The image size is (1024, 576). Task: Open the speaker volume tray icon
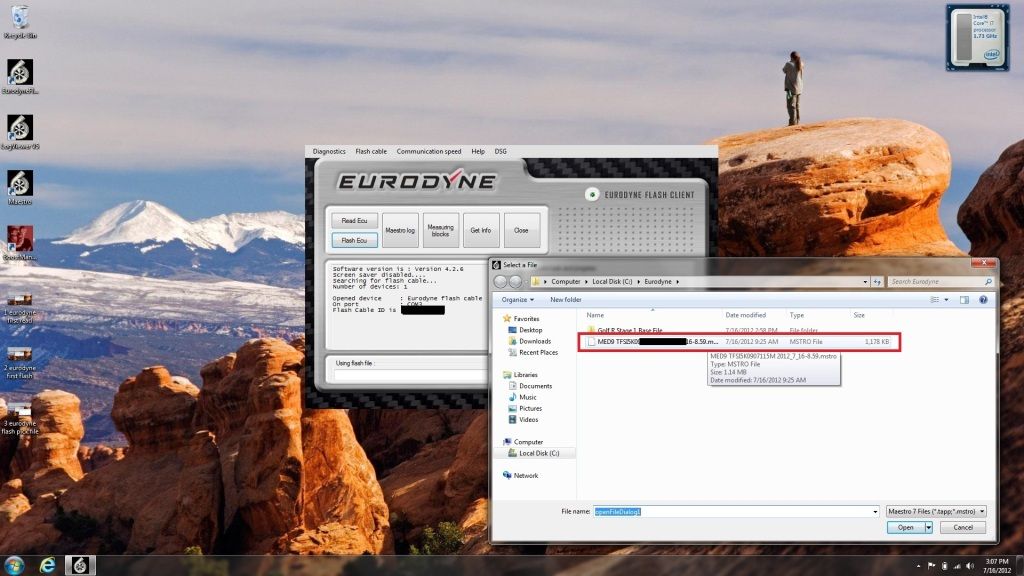click(970, 566)
